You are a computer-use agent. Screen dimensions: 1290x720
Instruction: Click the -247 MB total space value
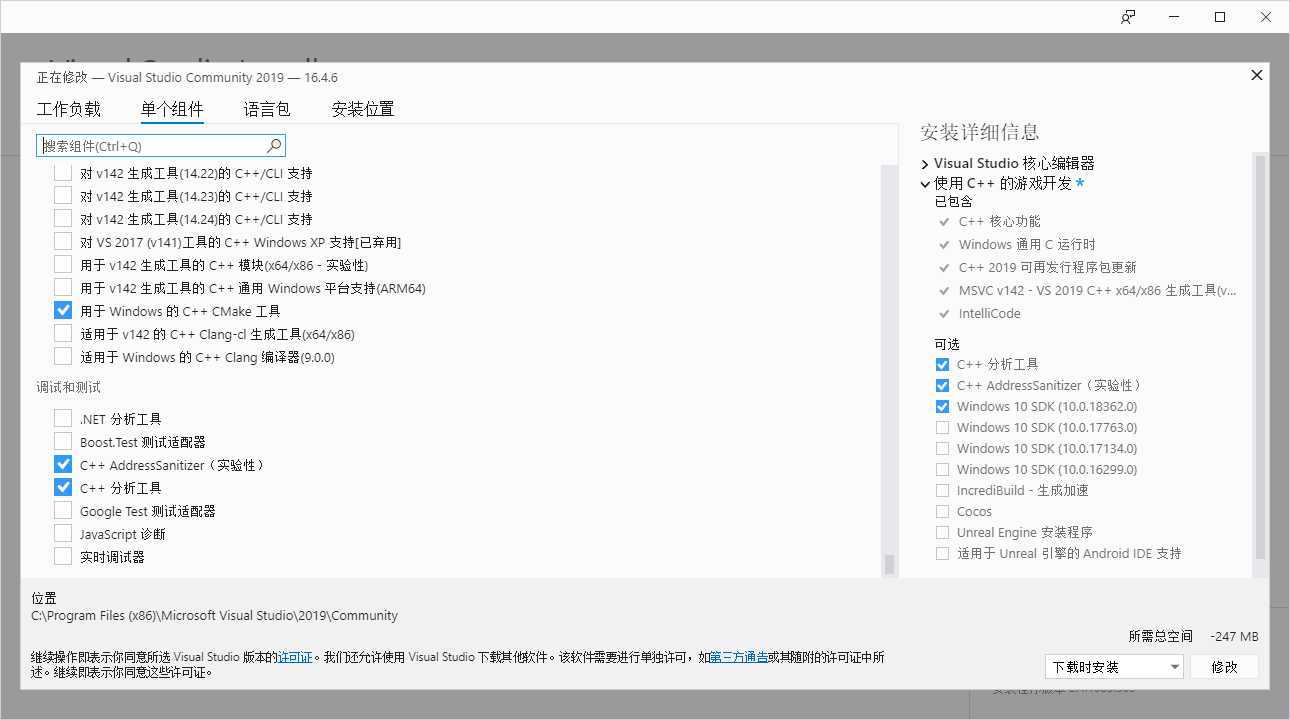[1234, 636]
